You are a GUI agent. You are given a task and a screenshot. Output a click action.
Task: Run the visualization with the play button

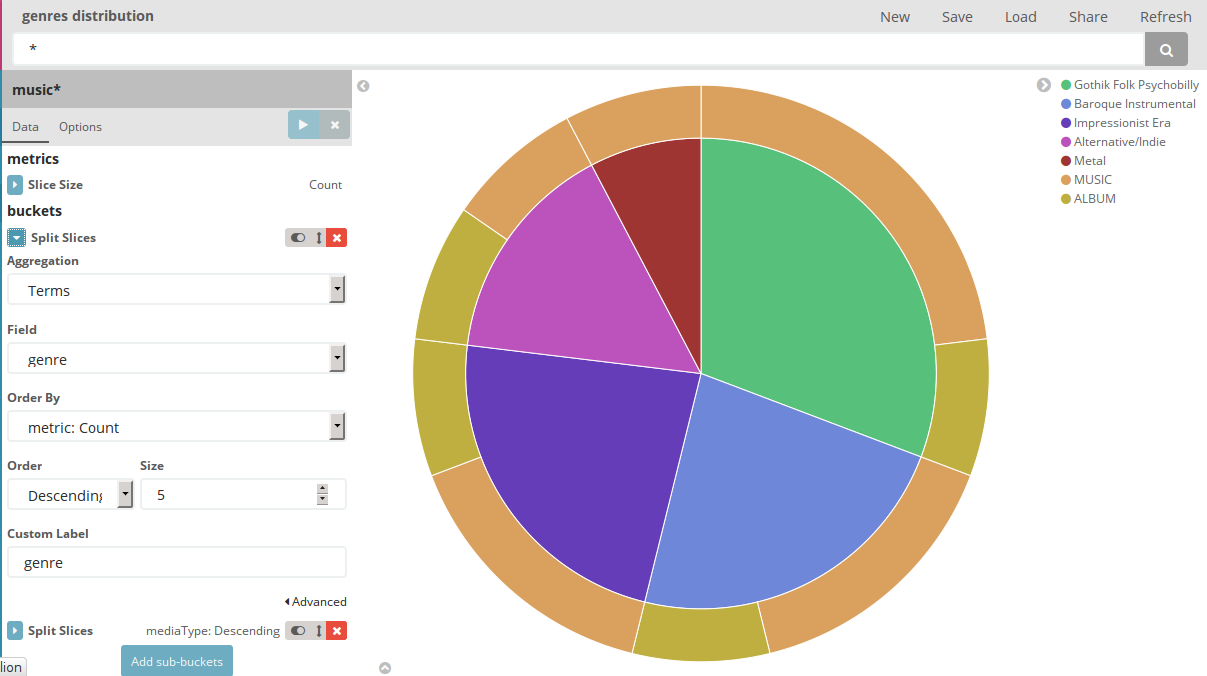click(x=303, y=125)
